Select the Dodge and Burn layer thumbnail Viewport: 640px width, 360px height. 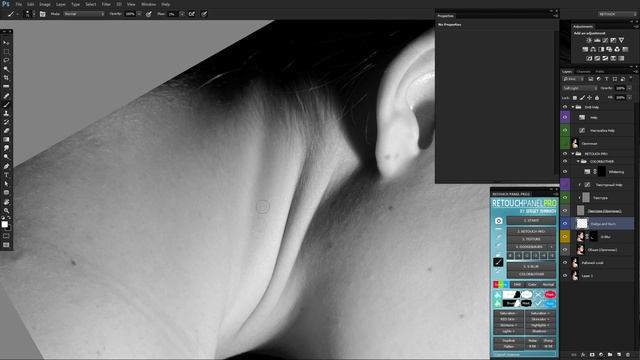581,223
